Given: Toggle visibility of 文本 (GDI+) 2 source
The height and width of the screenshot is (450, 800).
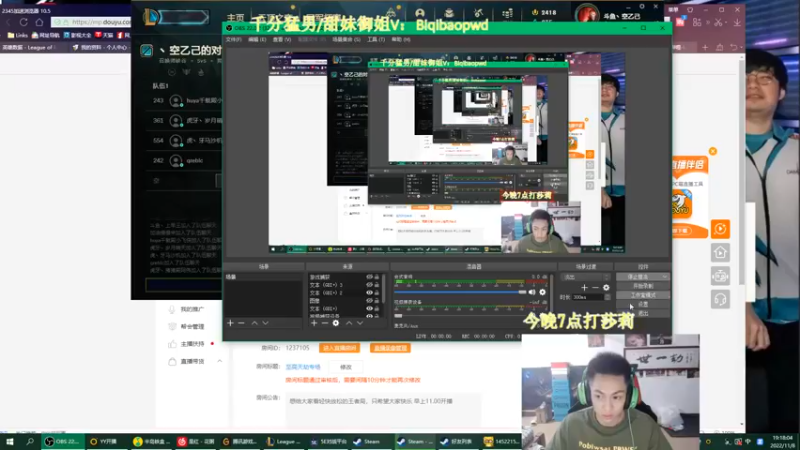Looking at the screenshot, I should point(369,293).
